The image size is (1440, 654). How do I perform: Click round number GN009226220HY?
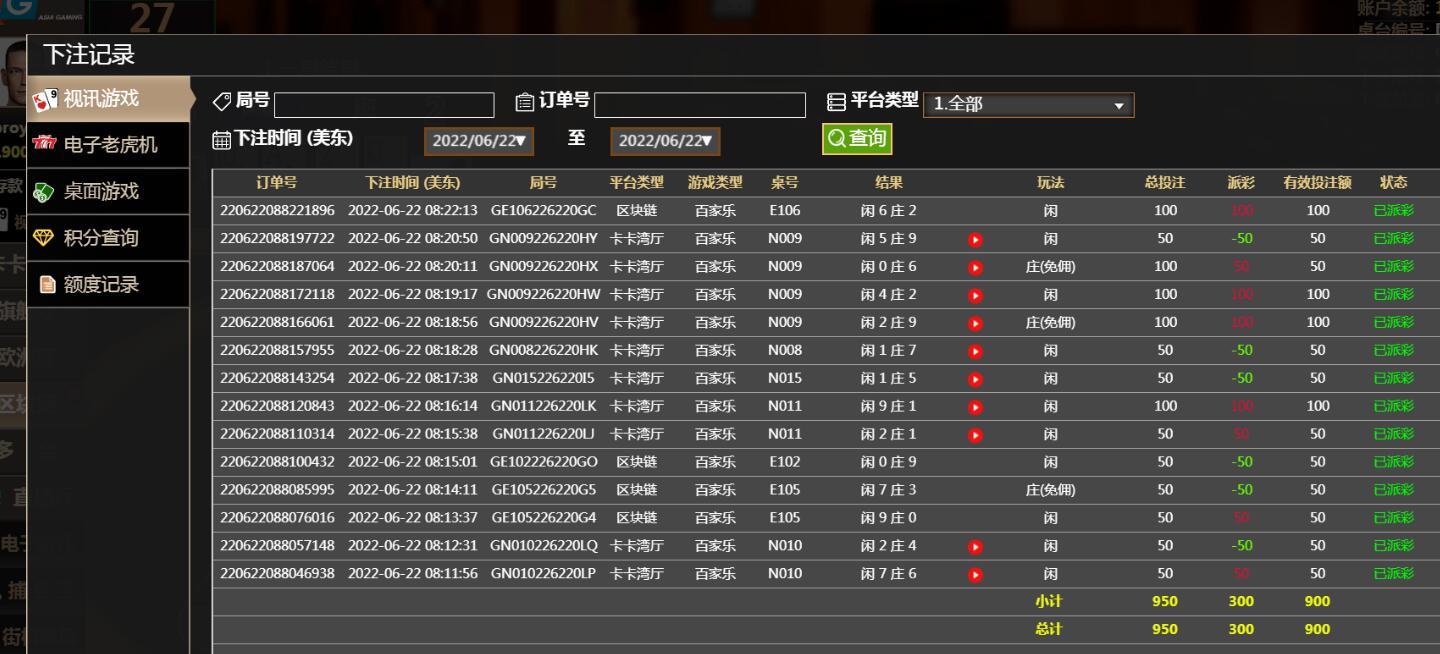pos(543,239)
